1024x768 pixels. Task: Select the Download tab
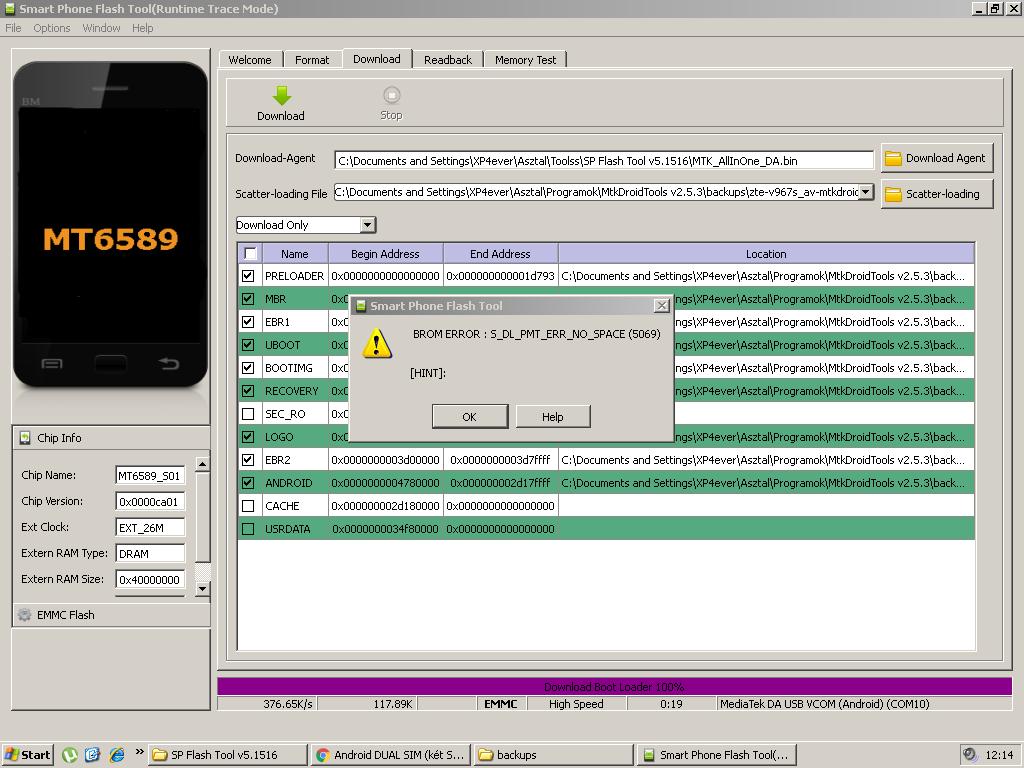(x=377, y=59)
